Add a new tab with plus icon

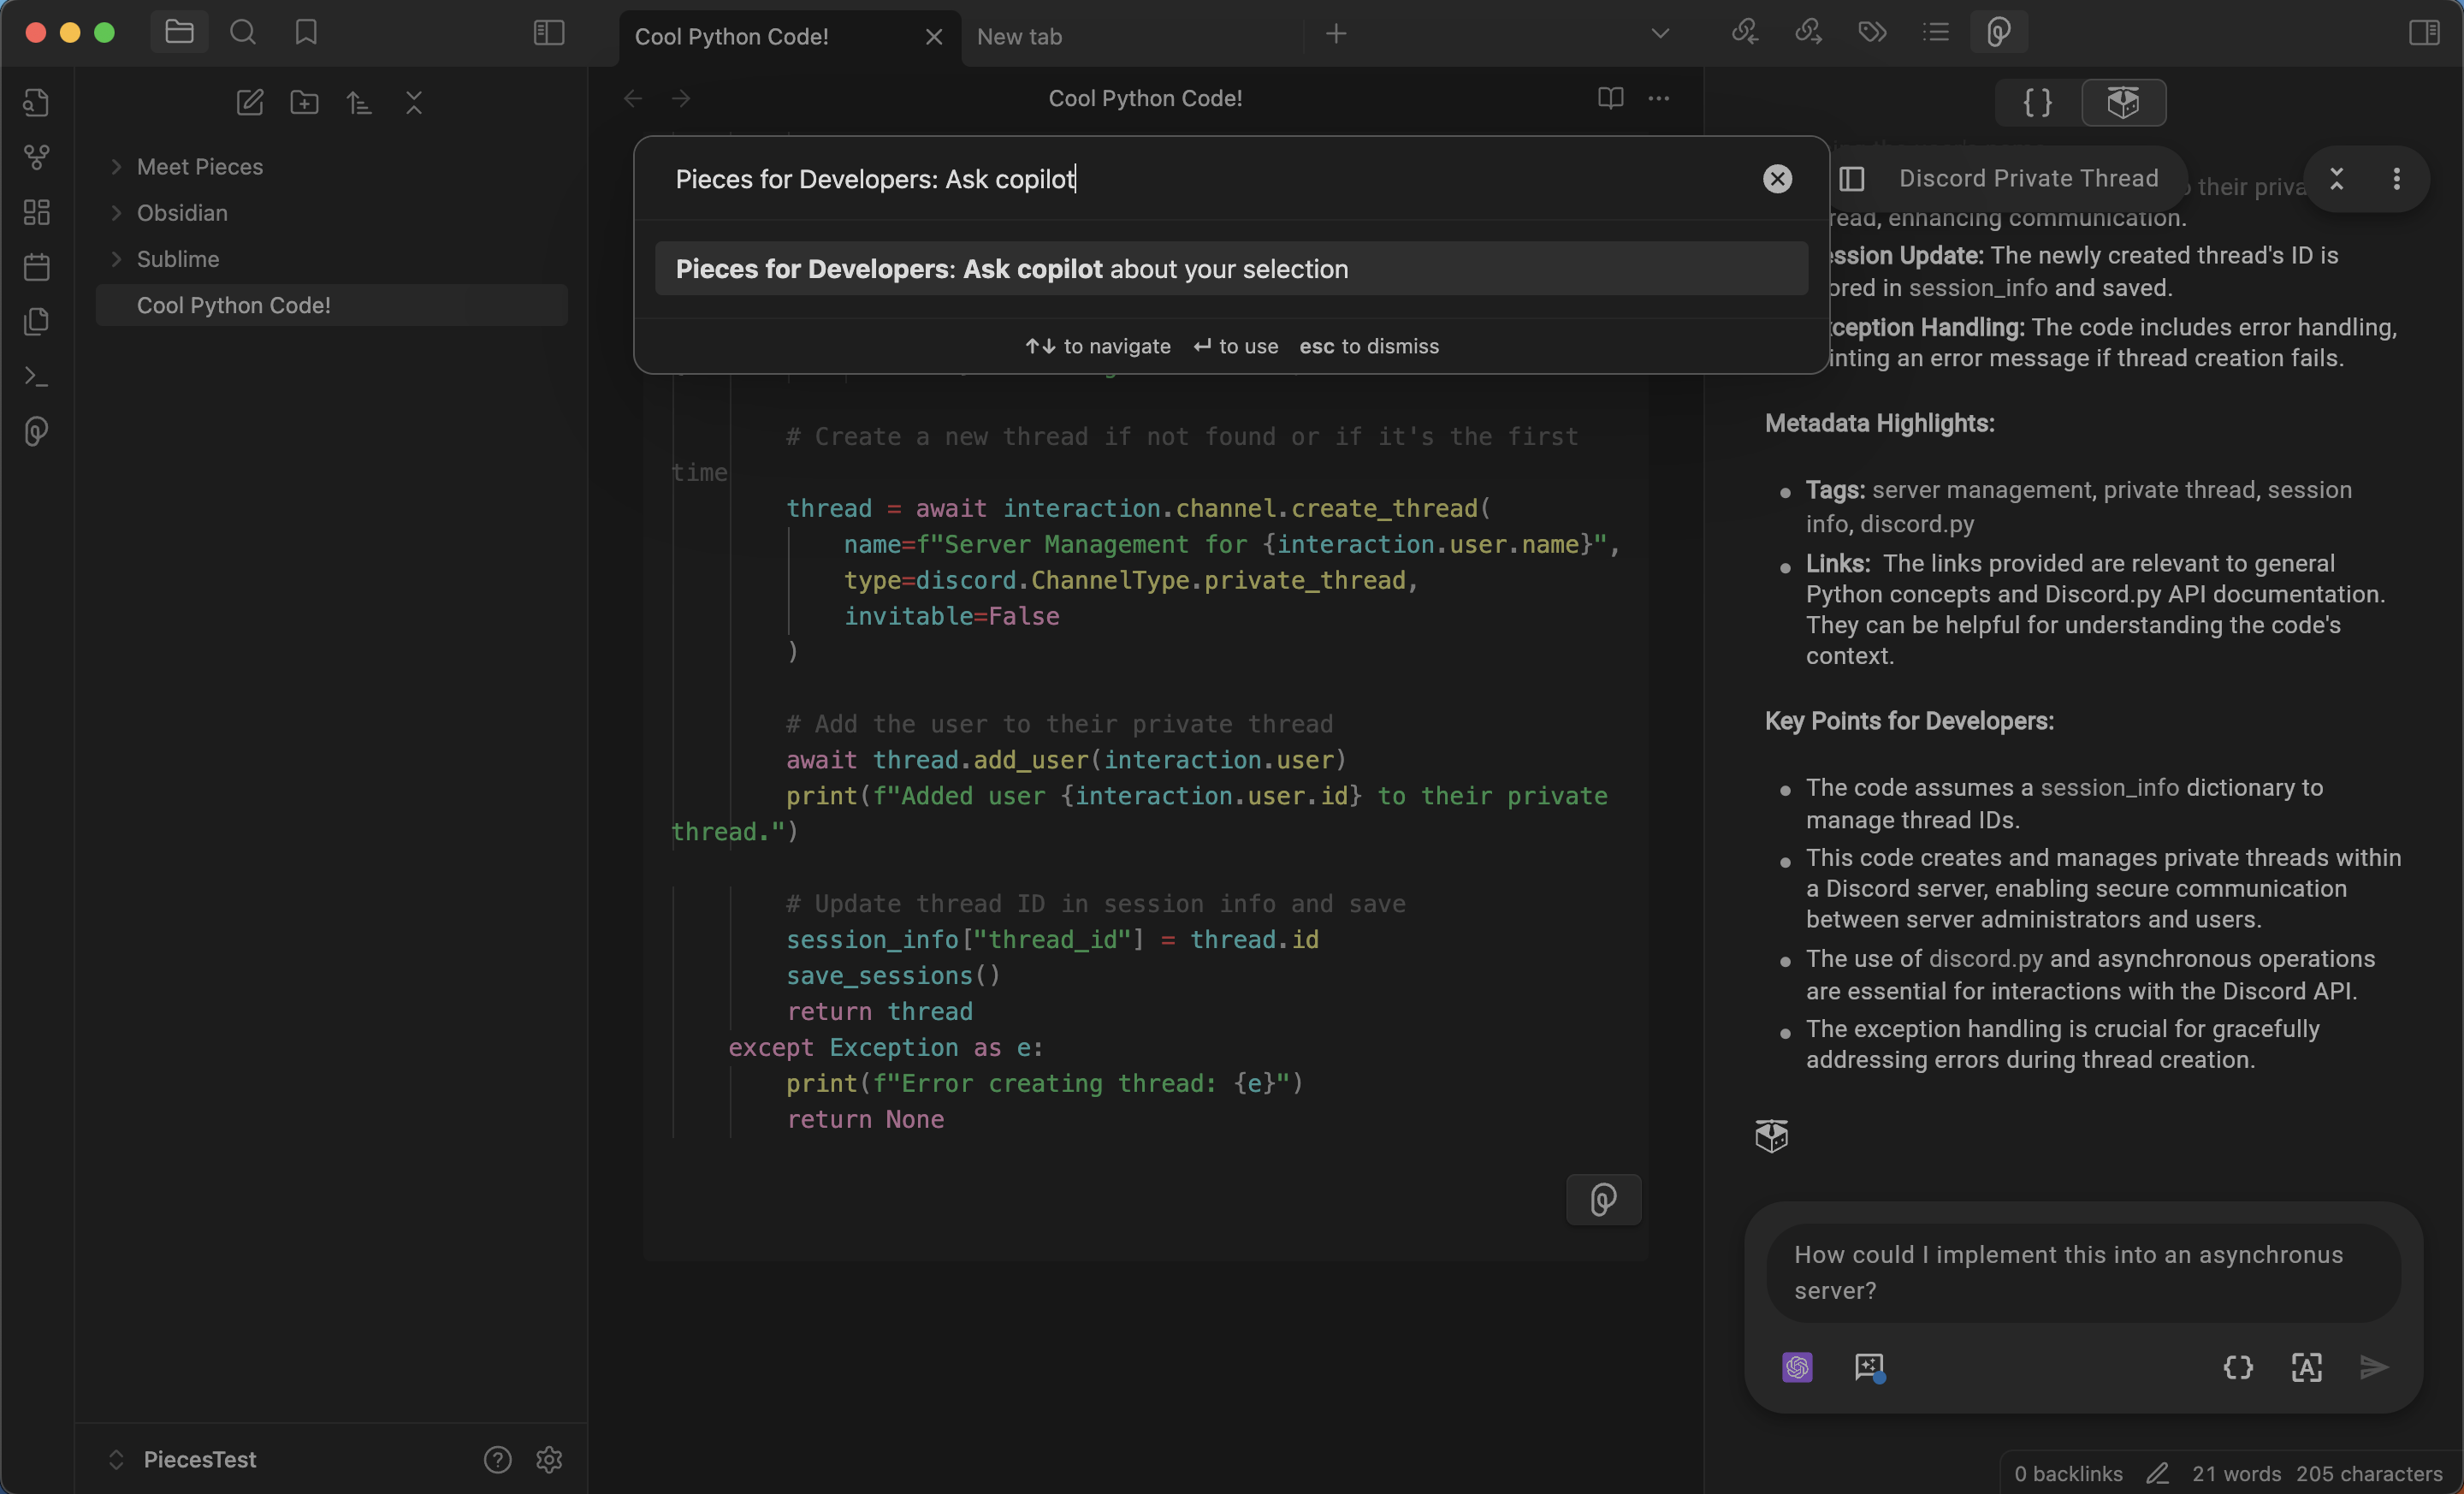(1336, 34)
